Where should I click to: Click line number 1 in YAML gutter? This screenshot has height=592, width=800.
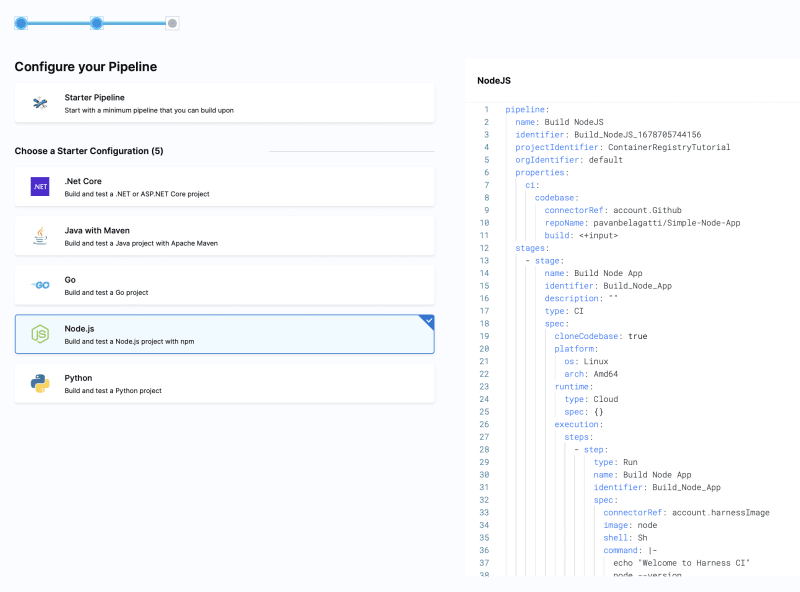[x=486, y=109]
